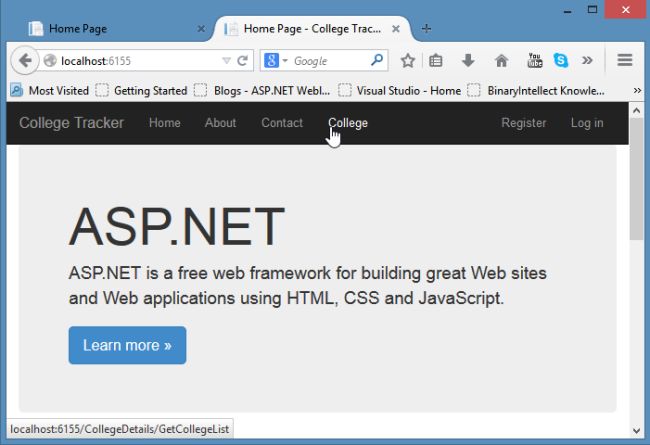Image resolution: width=650 pixels, height=445 pixels.
Task: Click the Skype toolbar icon
Action: tap(560, 61)
